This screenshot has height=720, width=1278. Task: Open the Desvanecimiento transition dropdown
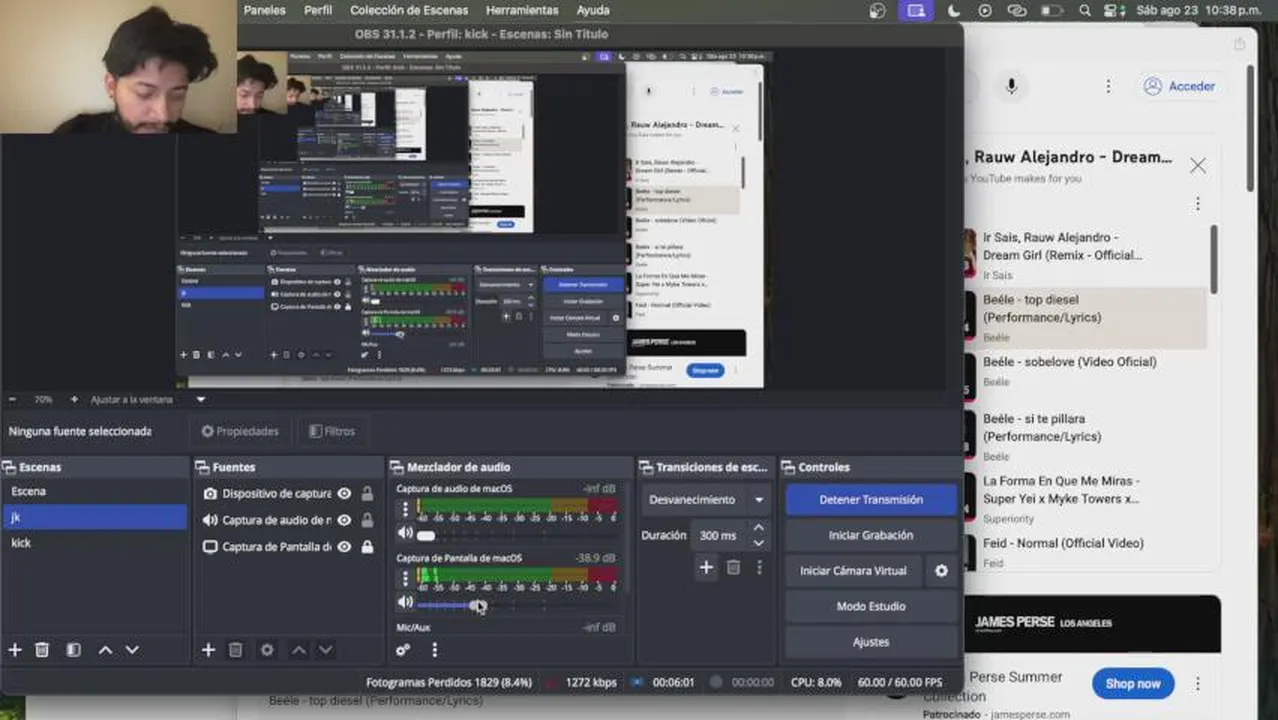706,499
